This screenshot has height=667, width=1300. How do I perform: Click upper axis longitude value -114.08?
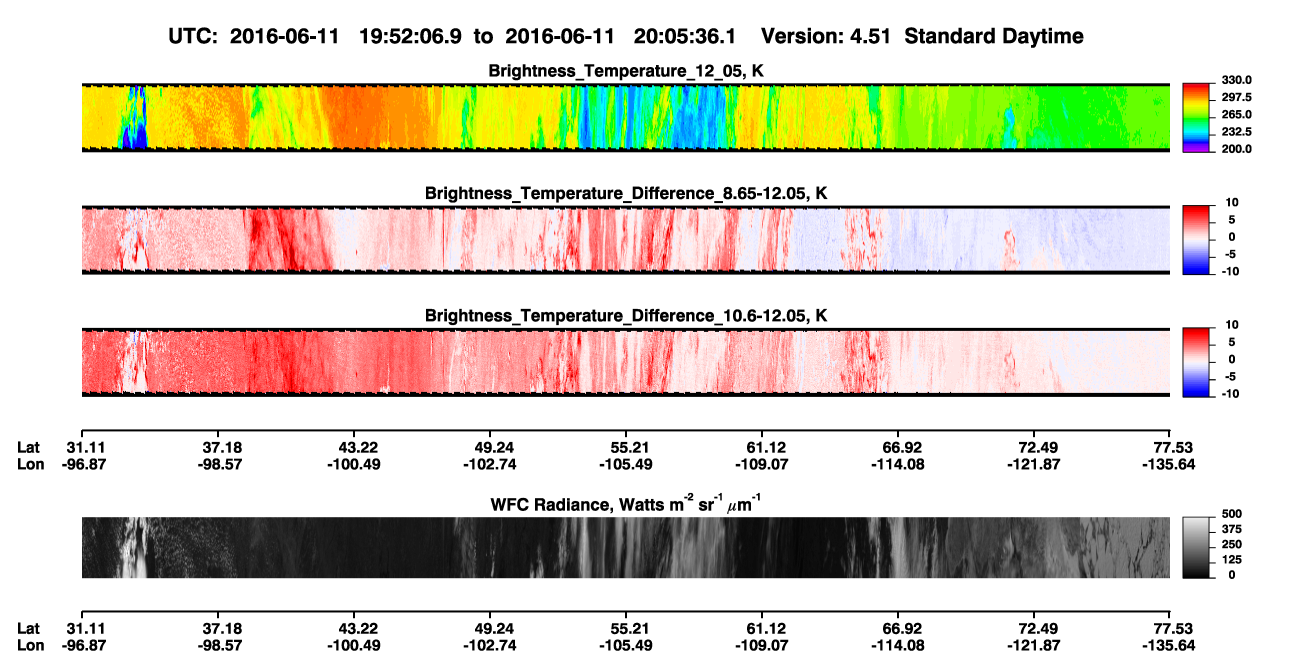tap(896, 463)
